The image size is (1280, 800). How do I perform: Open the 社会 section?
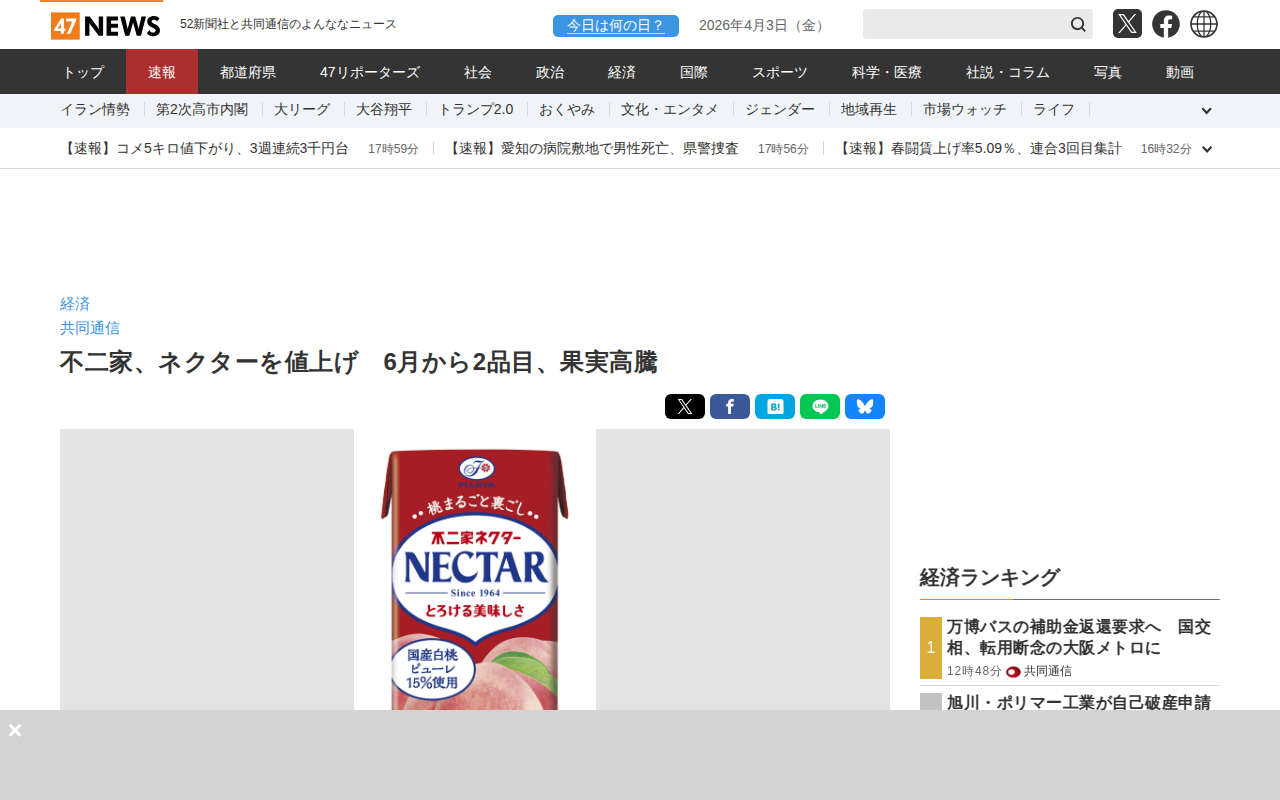pyautogui.click(x=478, y=72)
